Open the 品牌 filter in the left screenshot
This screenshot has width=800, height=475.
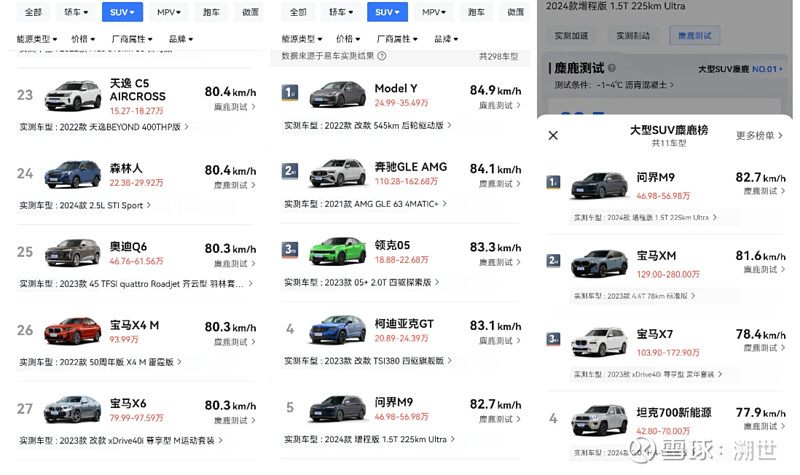pyautogui.click(x=181, y=39)
